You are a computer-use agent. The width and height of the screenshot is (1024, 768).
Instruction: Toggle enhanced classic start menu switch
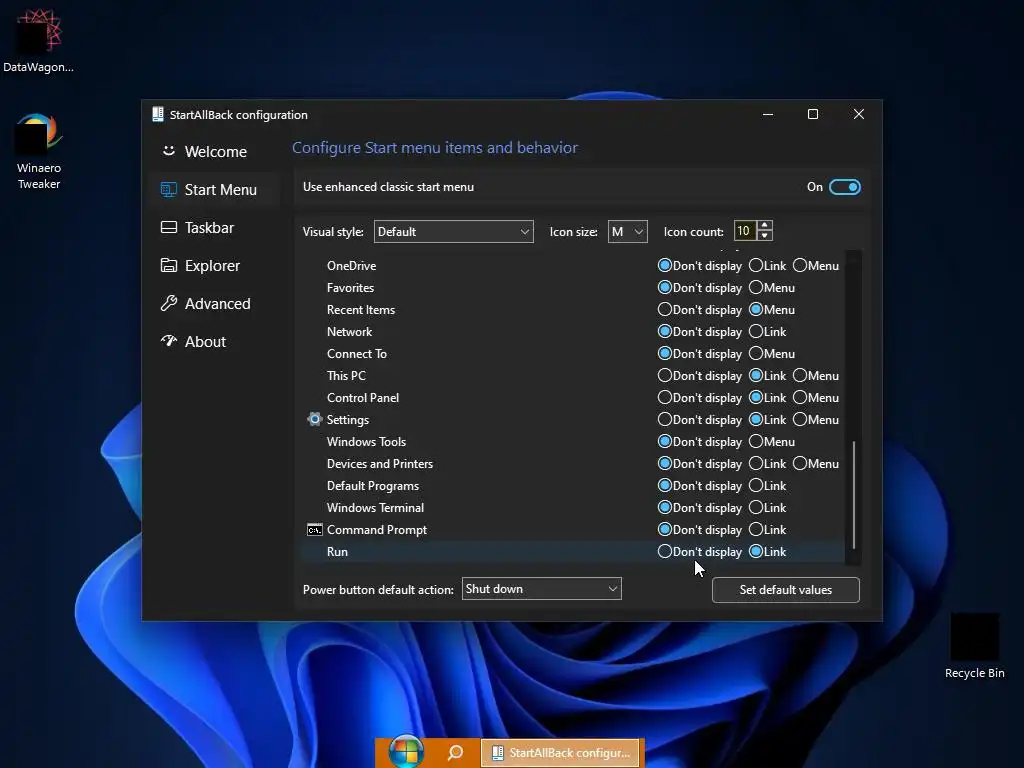(x=844, y=187)
